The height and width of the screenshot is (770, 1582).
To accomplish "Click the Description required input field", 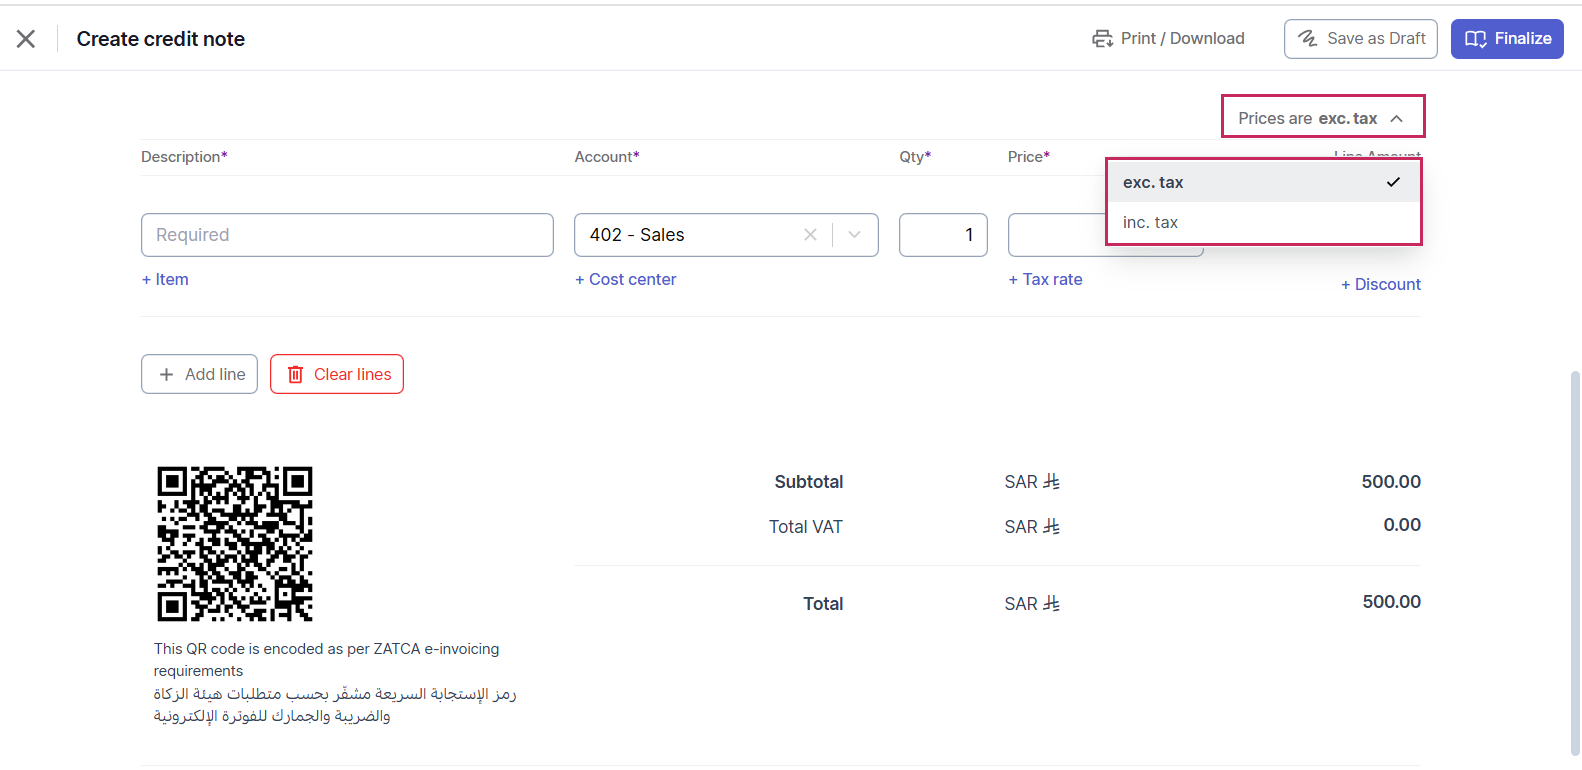I will tap(347, 235).
